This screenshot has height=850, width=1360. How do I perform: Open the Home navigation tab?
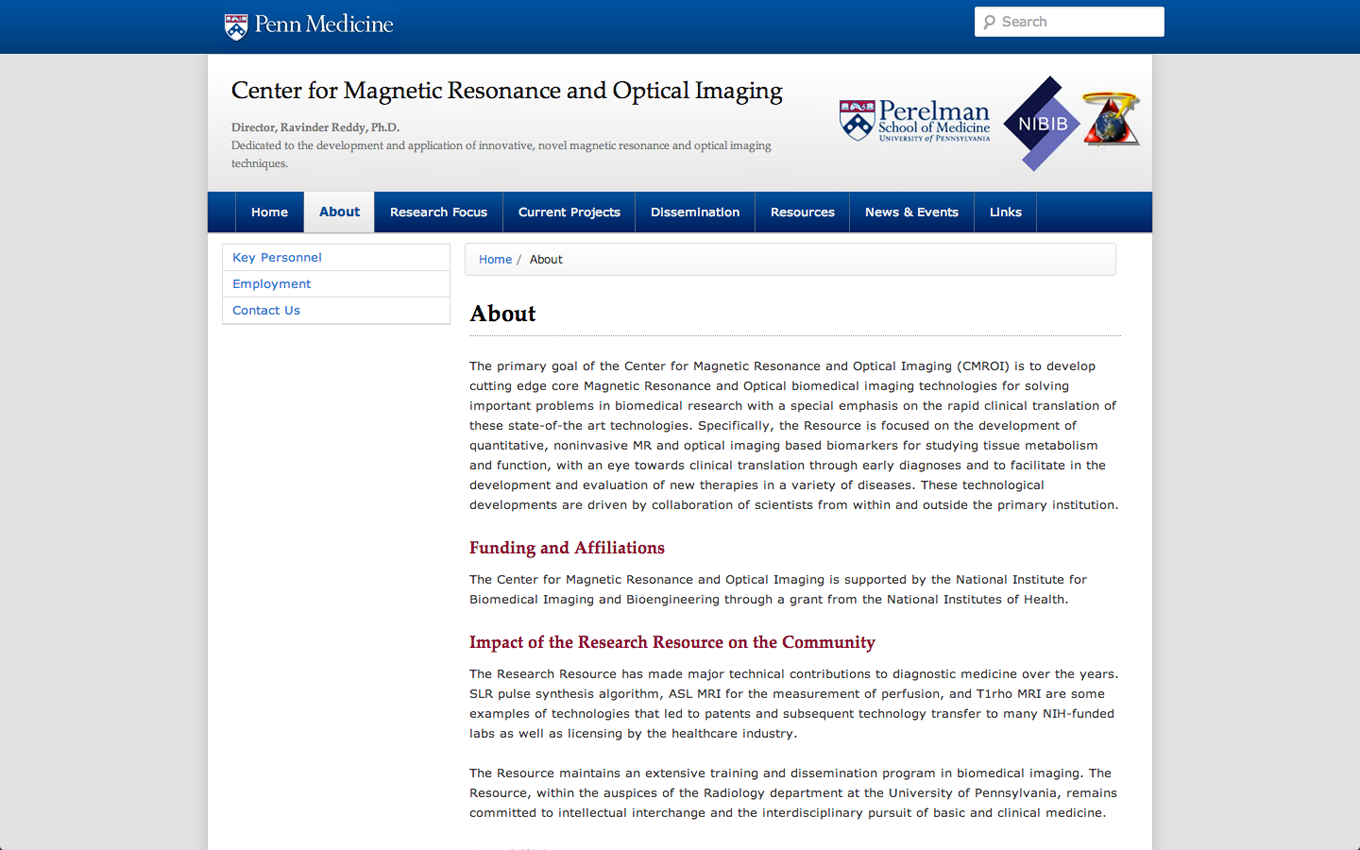pos(269,212)
